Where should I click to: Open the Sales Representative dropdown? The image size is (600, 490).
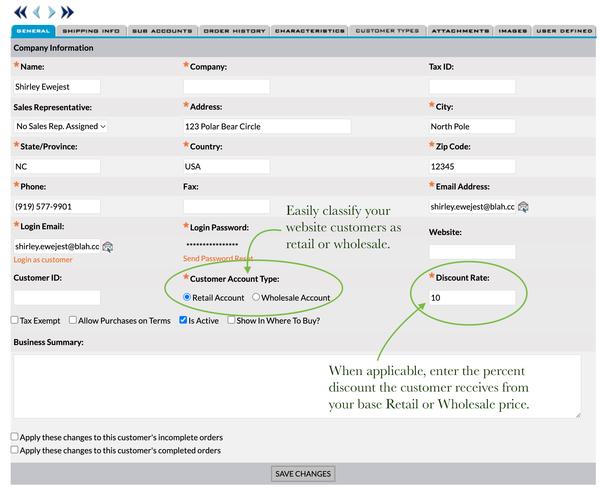pos(61,126)
